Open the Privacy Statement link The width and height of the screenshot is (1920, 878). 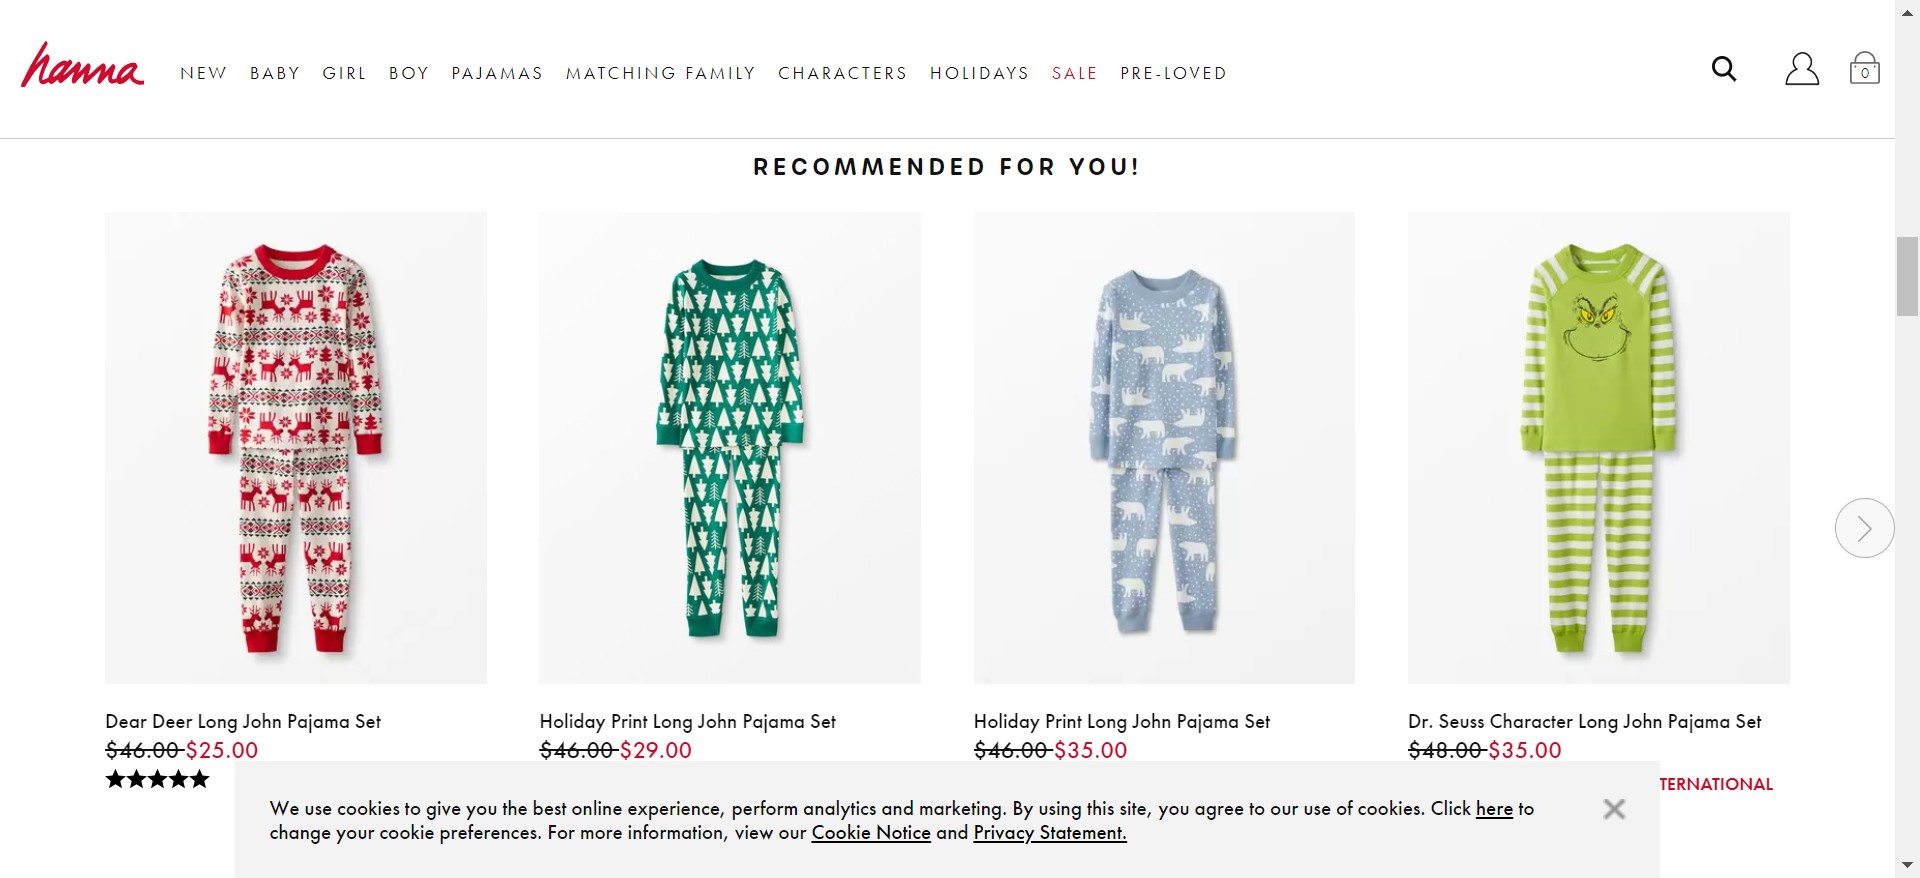[1049, 833]
